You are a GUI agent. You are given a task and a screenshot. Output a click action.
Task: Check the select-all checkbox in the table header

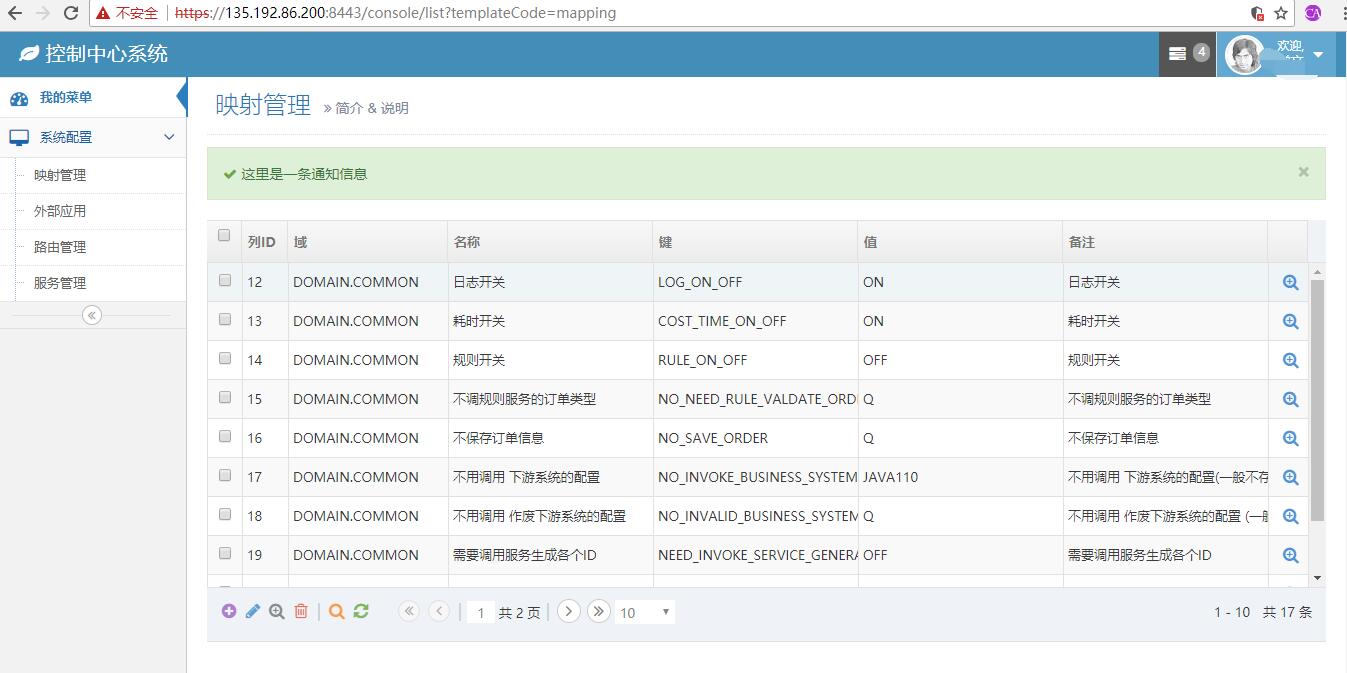[224, 236]
